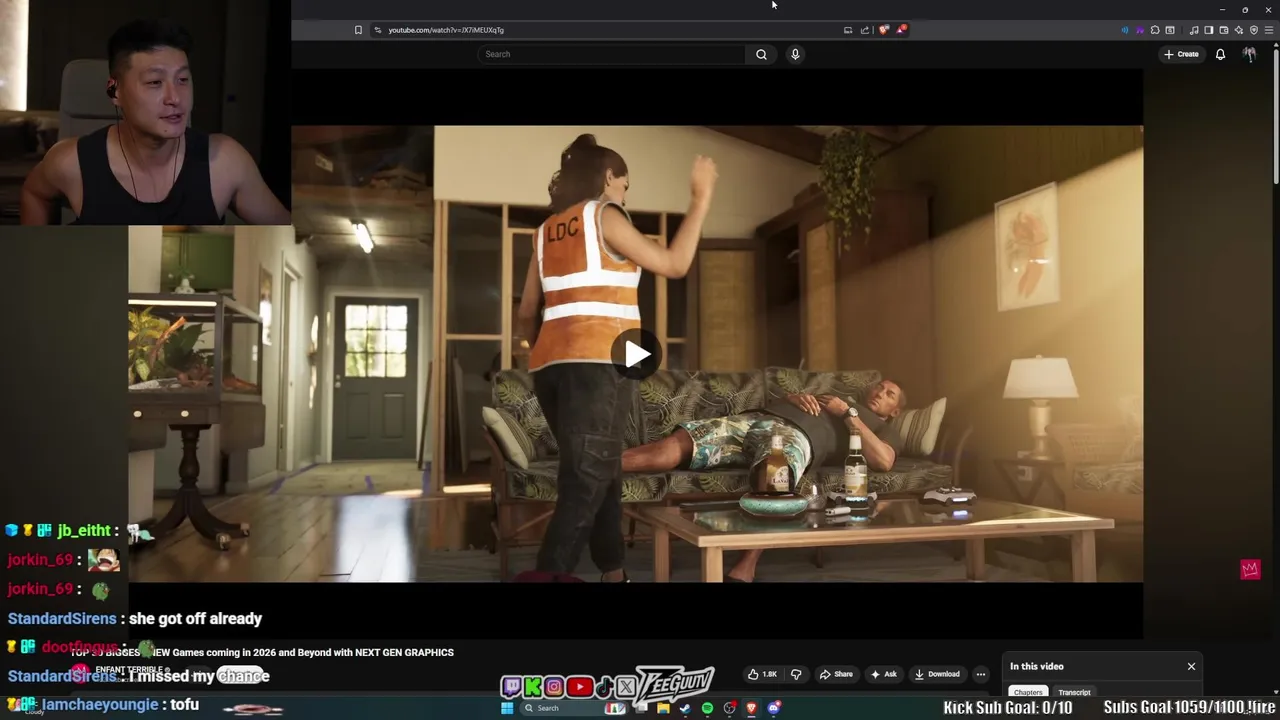1280x720 pixels.
Task: Click the Download button below video
Action: [x=937, y=674]
